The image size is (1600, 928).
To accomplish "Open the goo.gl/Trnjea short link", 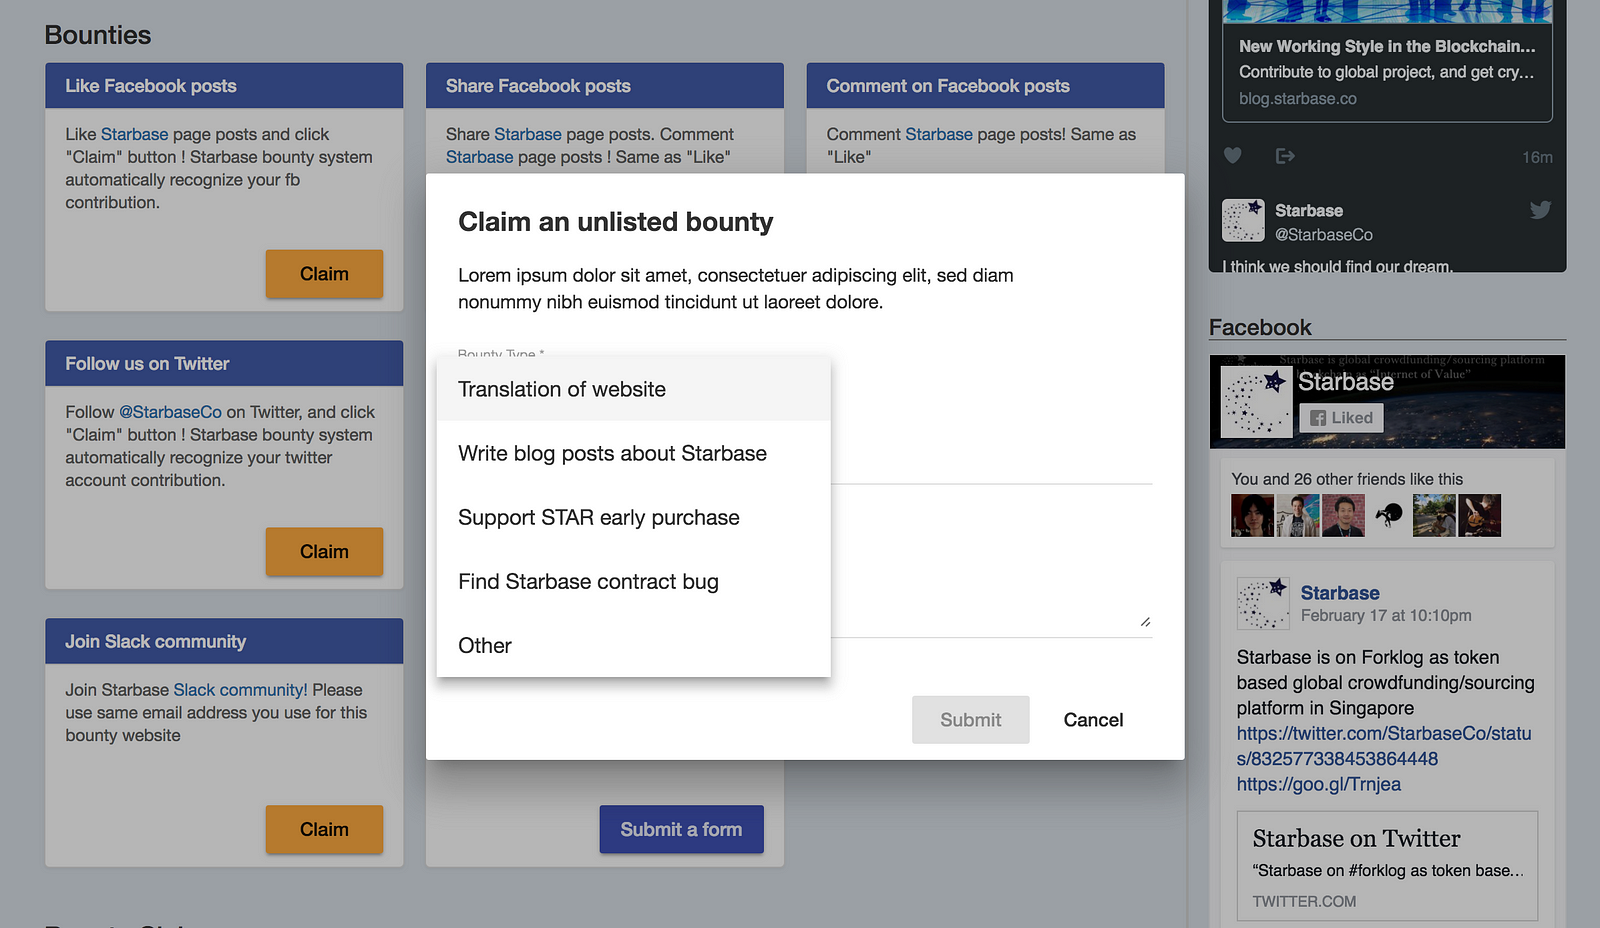I will (1319, 784).
